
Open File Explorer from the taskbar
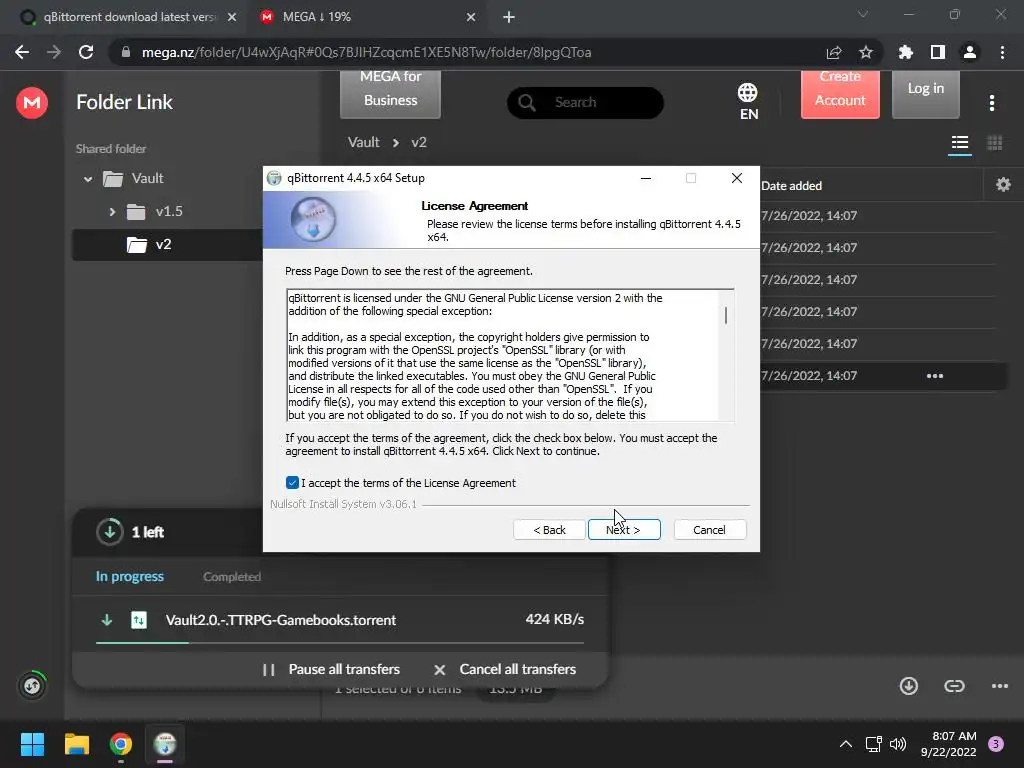(76, 744)
